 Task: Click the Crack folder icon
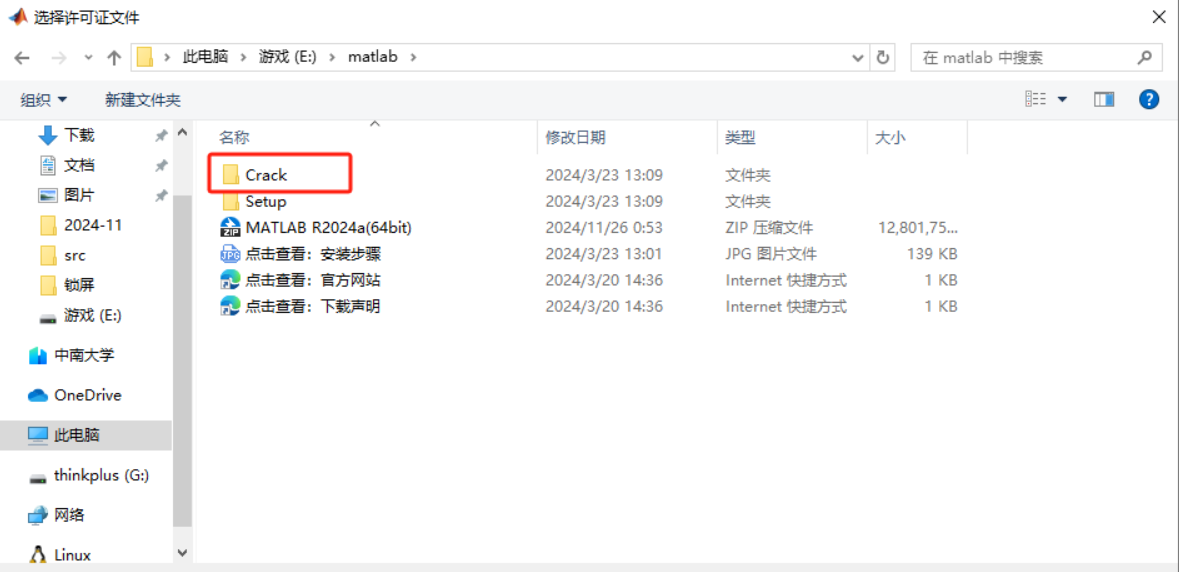[x=231, y=175]
